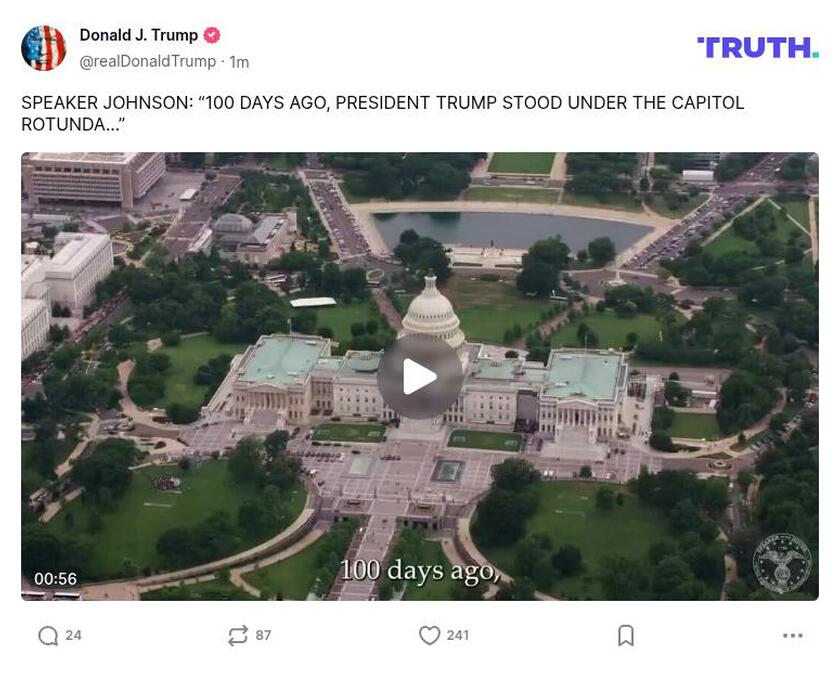The image size is (840, 674).
Task: Click Donald J. Trump's profile avatar
Action: (x=44, y=44)
